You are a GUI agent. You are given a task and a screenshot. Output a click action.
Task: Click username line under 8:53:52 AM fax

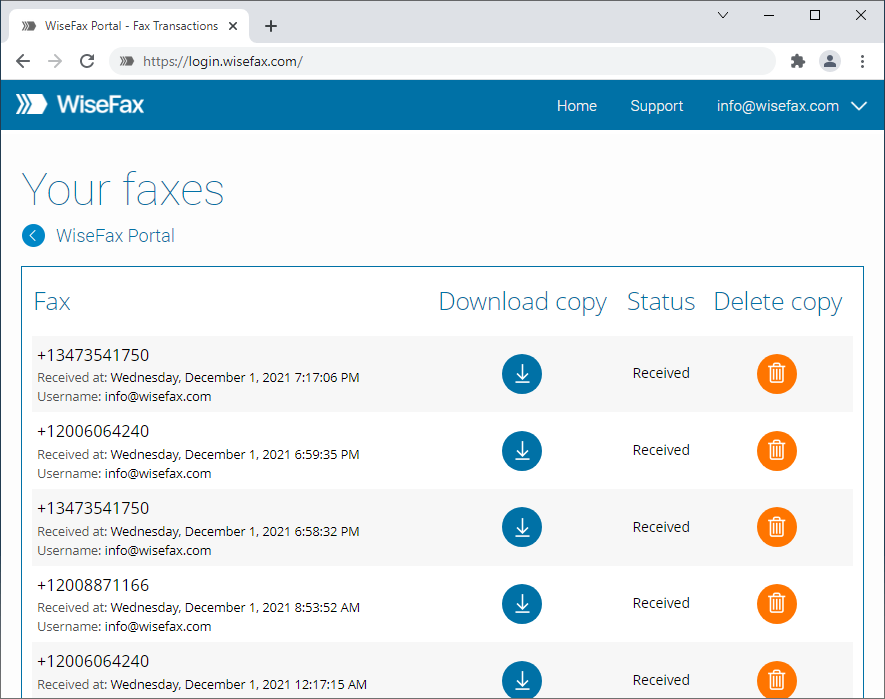124,627
